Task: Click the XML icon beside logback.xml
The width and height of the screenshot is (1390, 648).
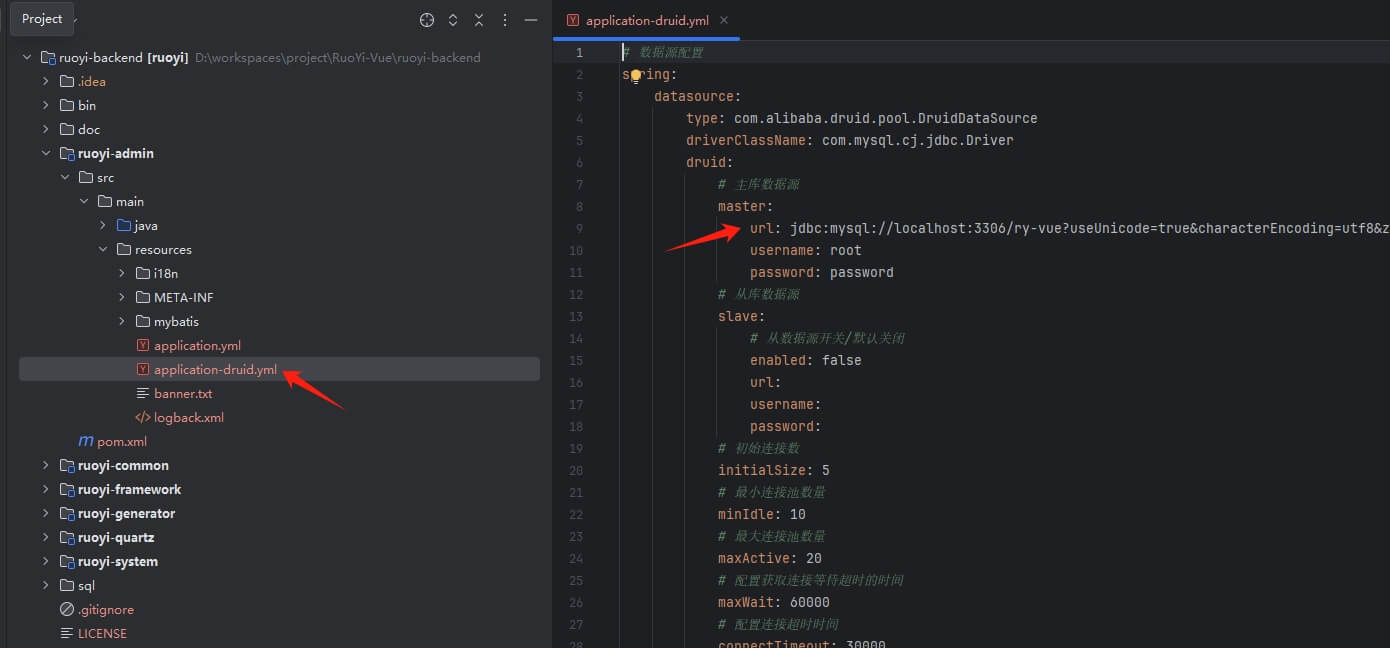Action: tap(143, 418)
